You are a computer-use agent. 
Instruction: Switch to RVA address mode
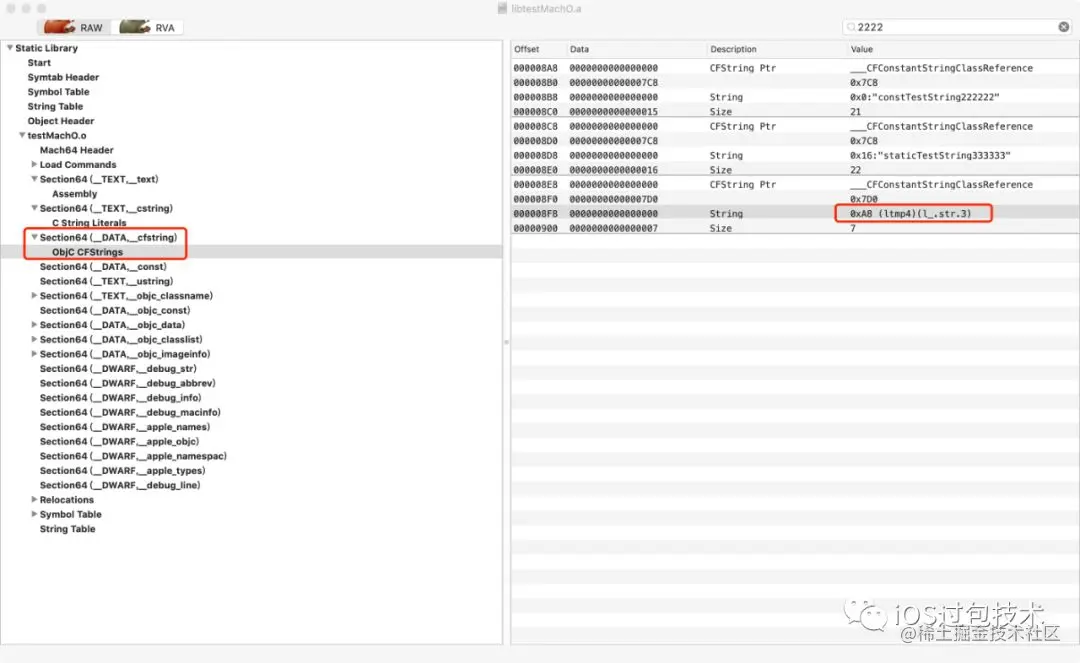148,28
